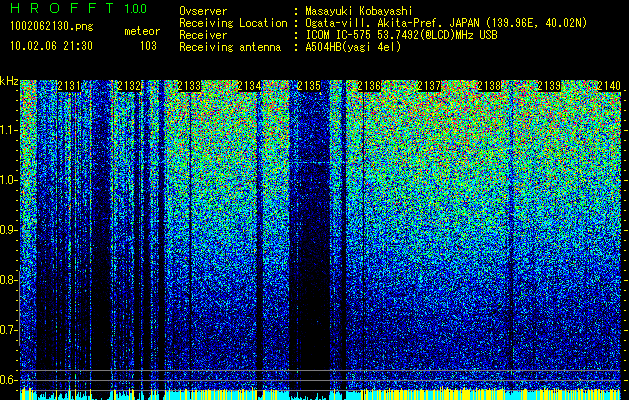The width and height of the screenshot is (629, 400).
Task: Click the observer name Masayuki Kobayashi
Action: 359,11
